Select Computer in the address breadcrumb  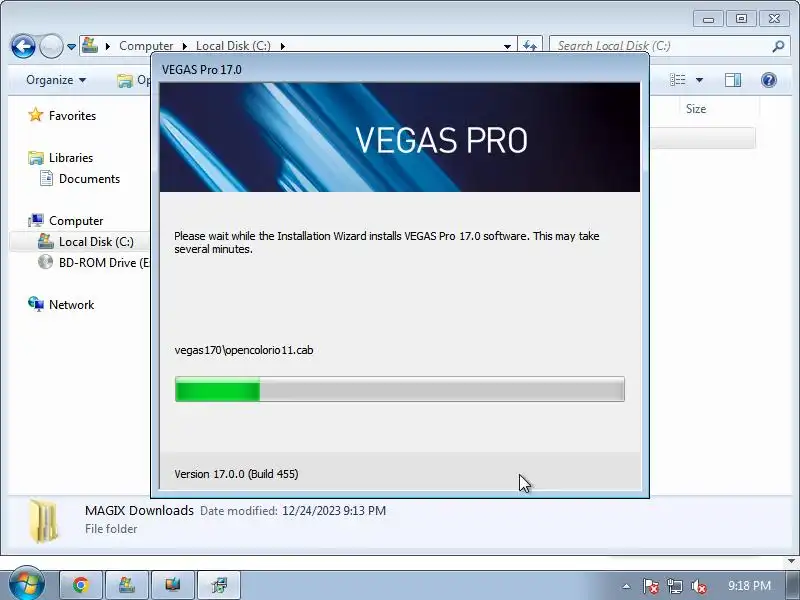point(146,46)
